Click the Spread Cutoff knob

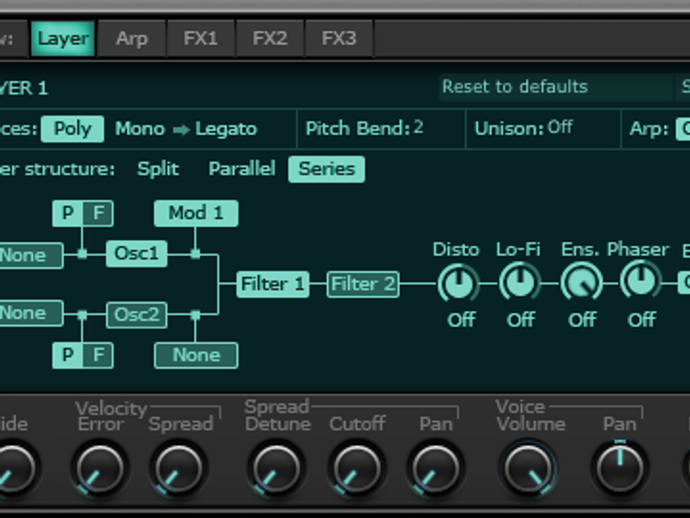tap(356, 469)
